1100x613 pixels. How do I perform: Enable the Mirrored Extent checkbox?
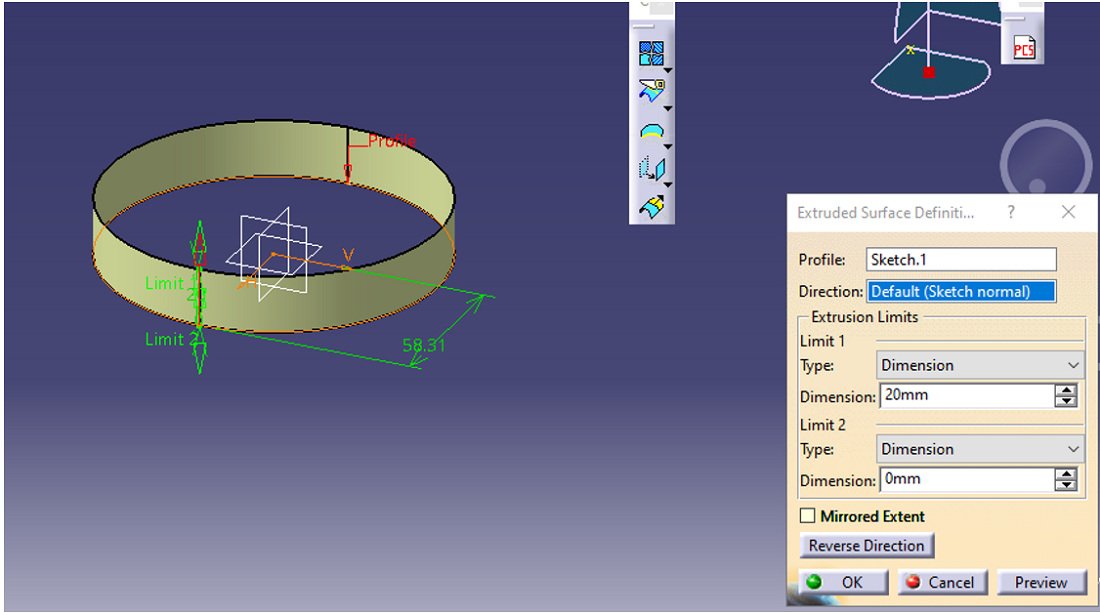(x=807, y=516)
